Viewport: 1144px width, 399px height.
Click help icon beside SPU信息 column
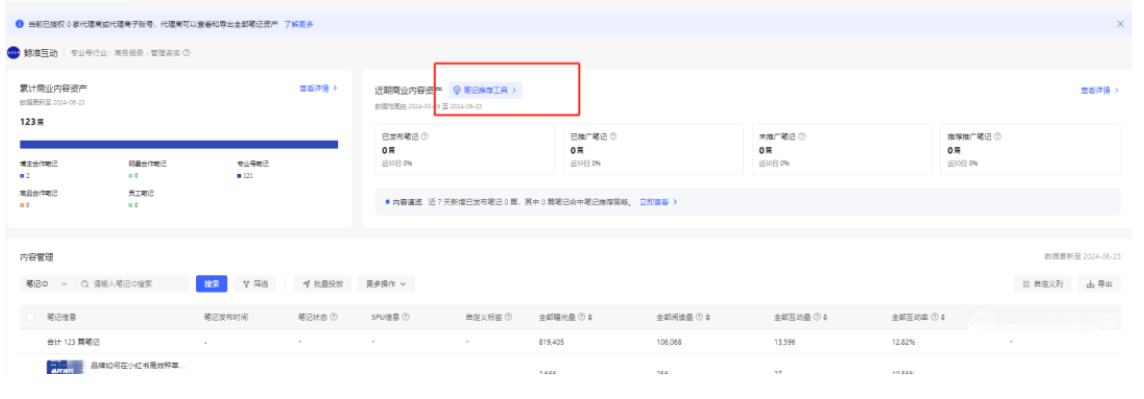click(405, 317)
